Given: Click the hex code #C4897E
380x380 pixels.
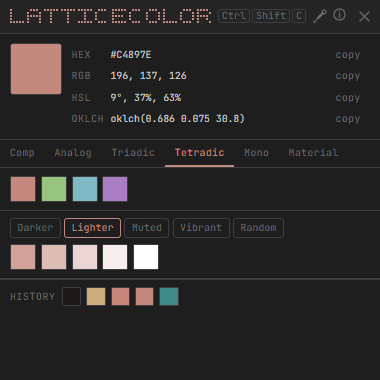Looking at the screenshot, I should pos(131,55).
